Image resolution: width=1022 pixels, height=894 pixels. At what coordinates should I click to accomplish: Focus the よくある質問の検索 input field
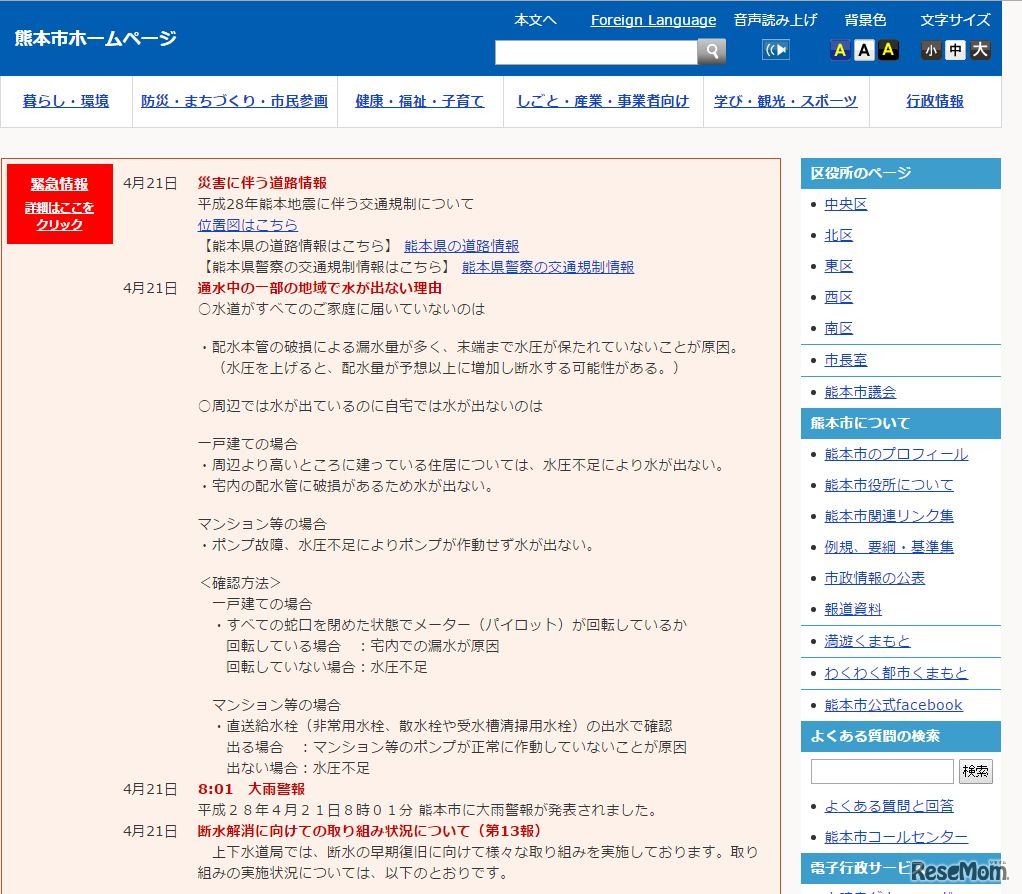point(881,770)
